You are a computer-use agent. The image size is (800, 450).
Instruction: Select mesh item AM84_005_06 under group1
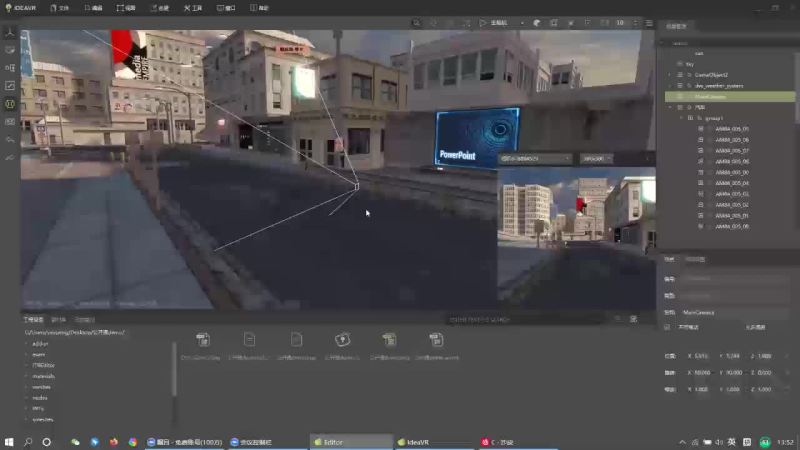coord(732,140)
